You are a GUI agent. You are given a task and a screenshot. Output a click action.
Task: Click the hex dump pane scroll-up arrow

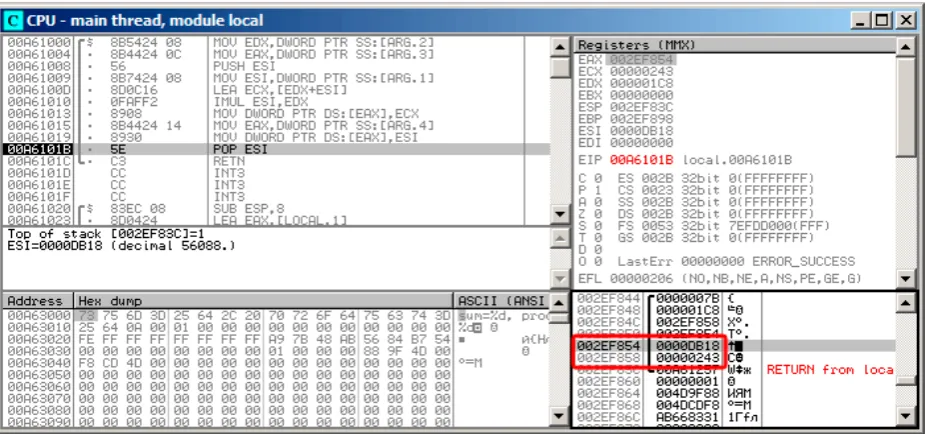(x=560, y=303)
